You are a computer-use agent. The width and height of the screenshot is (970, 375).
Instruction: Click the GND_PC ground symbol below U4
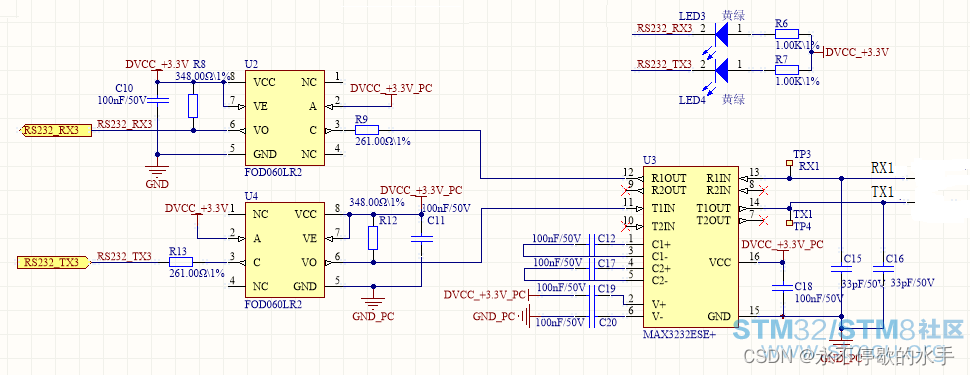[372, 303]
